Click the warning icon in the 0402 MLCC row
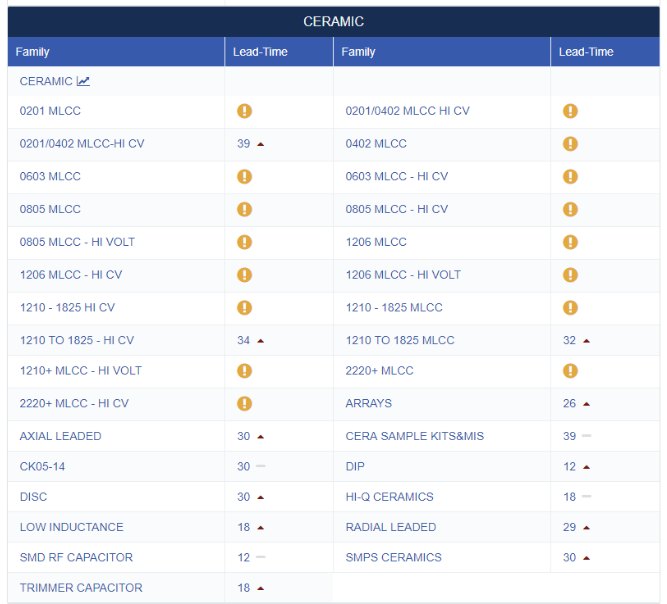This screenshot has height=604, width=667. 570,144
